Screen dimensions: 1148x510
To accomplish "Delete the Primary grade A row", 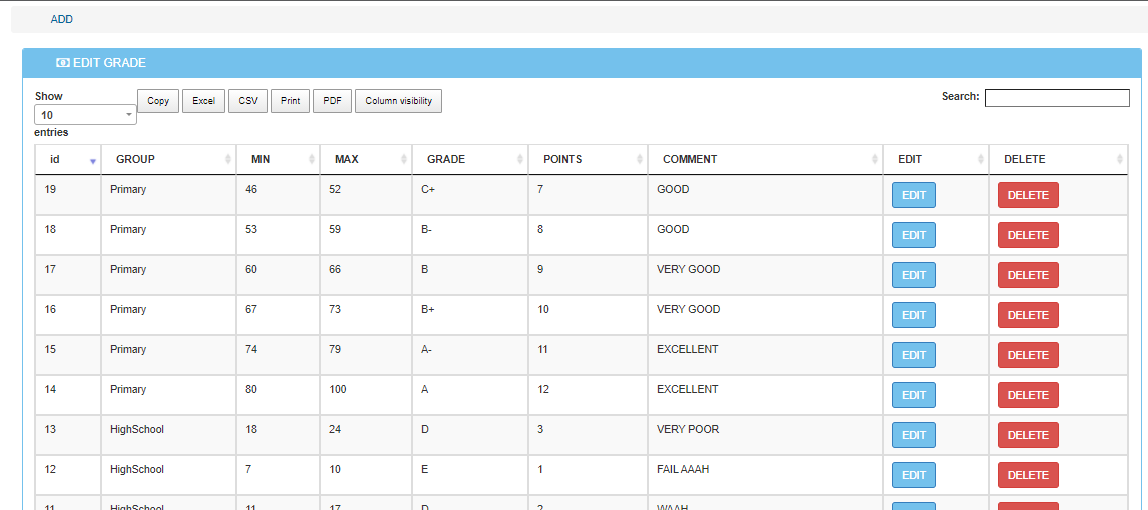I will (x=1027, y=395).
